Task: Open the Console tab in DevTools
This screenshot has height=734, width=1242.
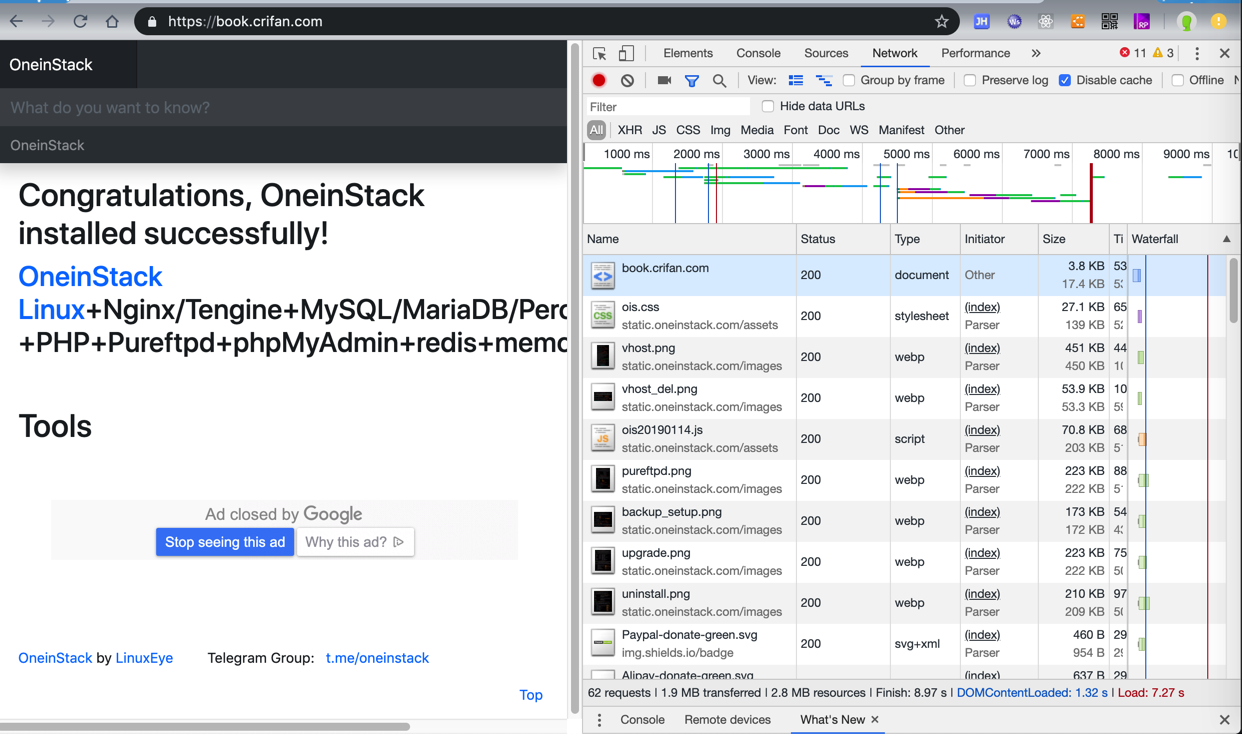Action: click(x=758, y=53)
